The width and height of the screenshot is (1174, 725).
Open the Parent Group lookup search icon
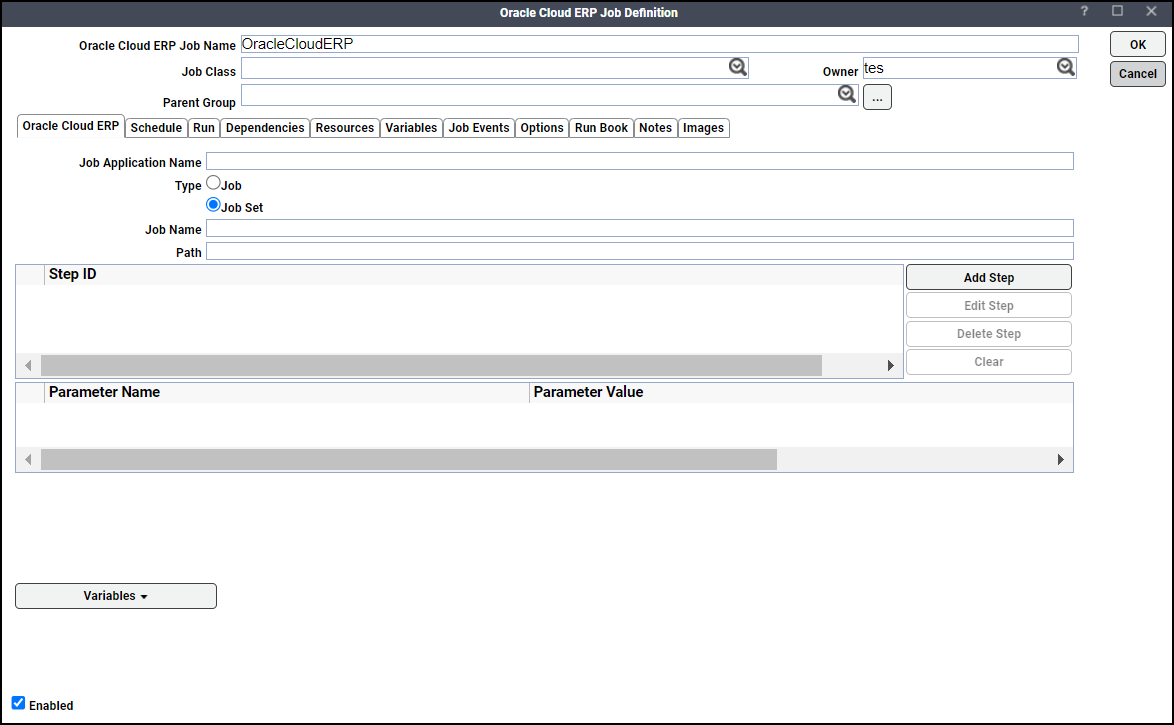click(x=846, y=94)
